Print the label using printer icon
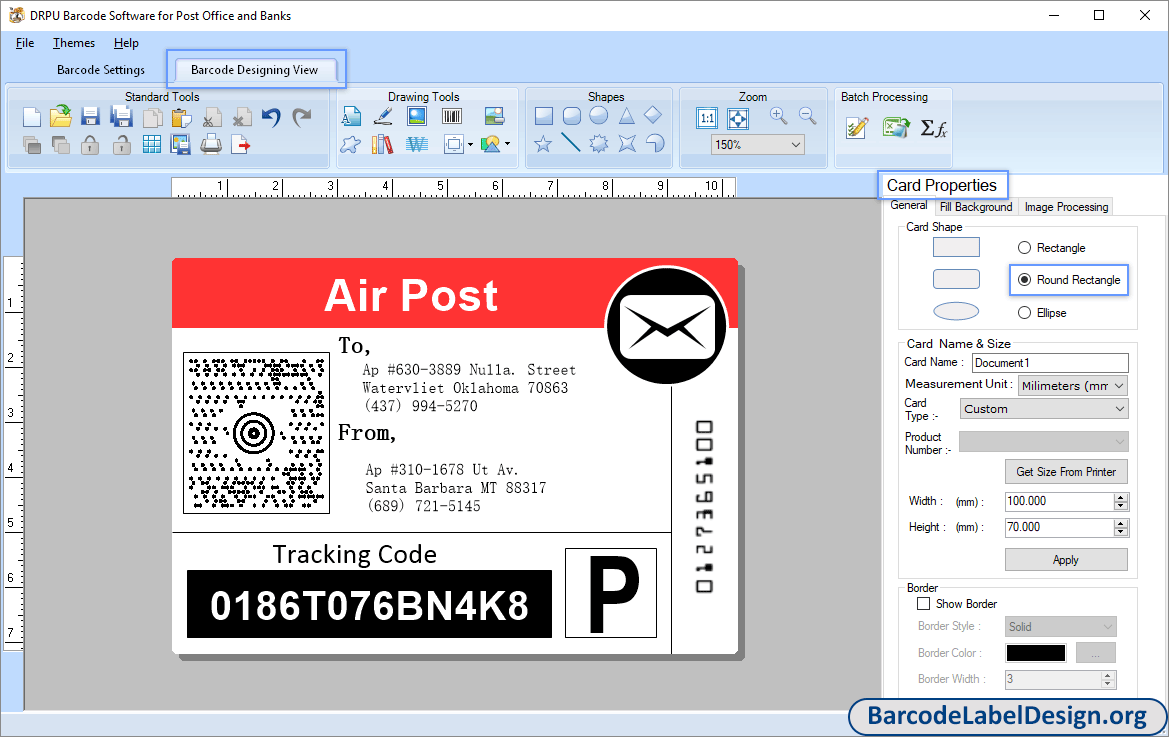The image size is (1169, 737). pos(211,144)
